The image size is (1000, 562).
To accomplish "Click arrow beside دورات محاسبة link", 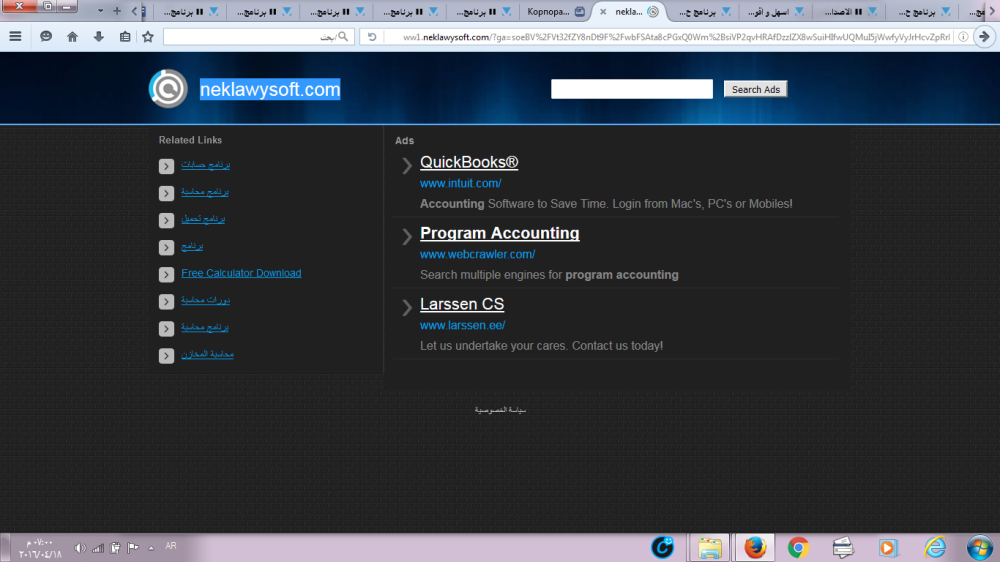I will pos(166,302).
